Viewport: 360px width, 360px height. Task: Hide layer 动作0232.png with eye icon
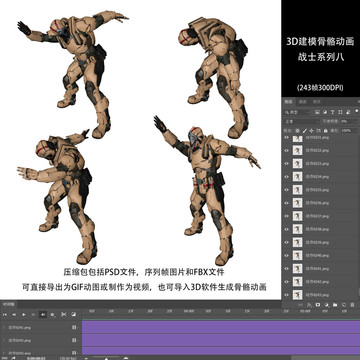(286, 150)
